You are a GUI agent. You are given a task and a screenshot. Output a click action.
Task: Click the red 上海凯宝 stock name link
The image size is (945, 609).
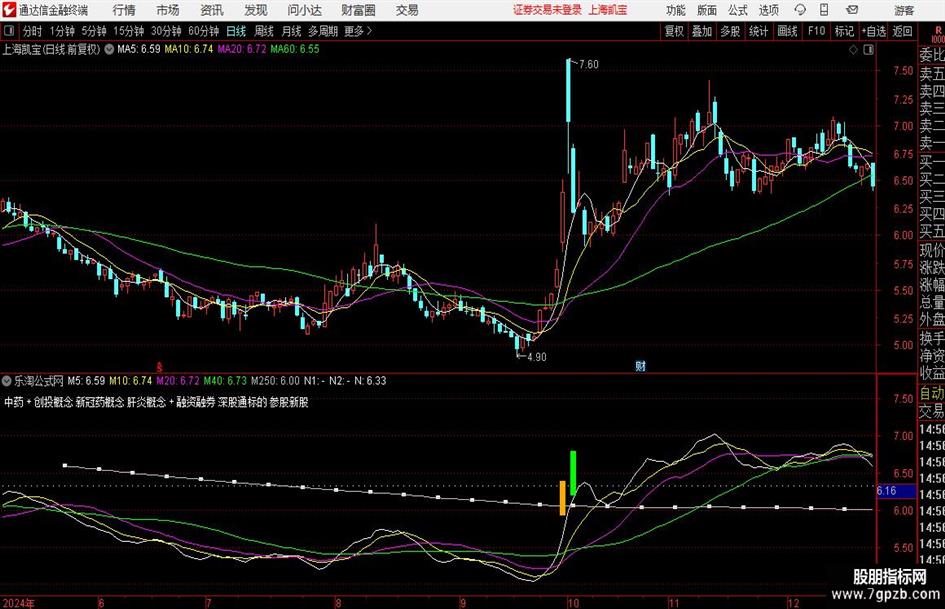click(608, 10)
